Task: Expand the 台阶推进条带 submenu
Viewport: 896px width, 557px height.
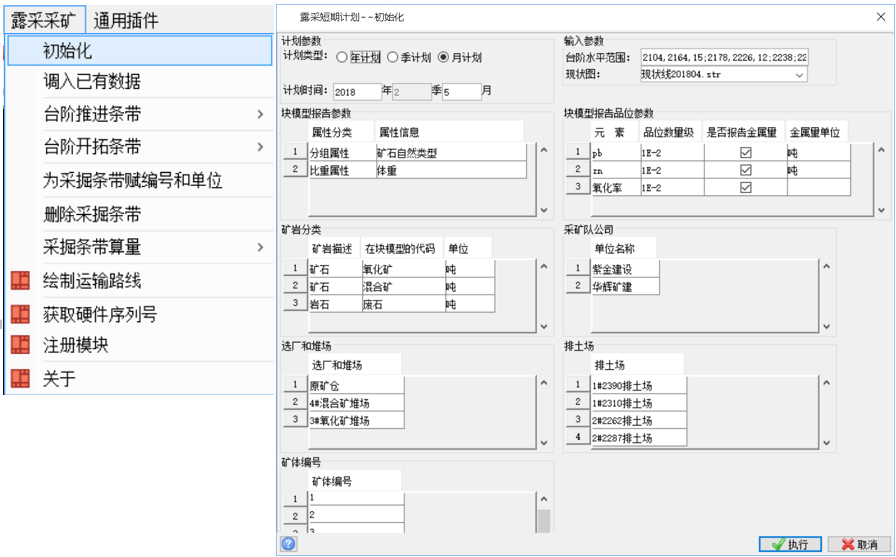Action: [x=260, y=115]
